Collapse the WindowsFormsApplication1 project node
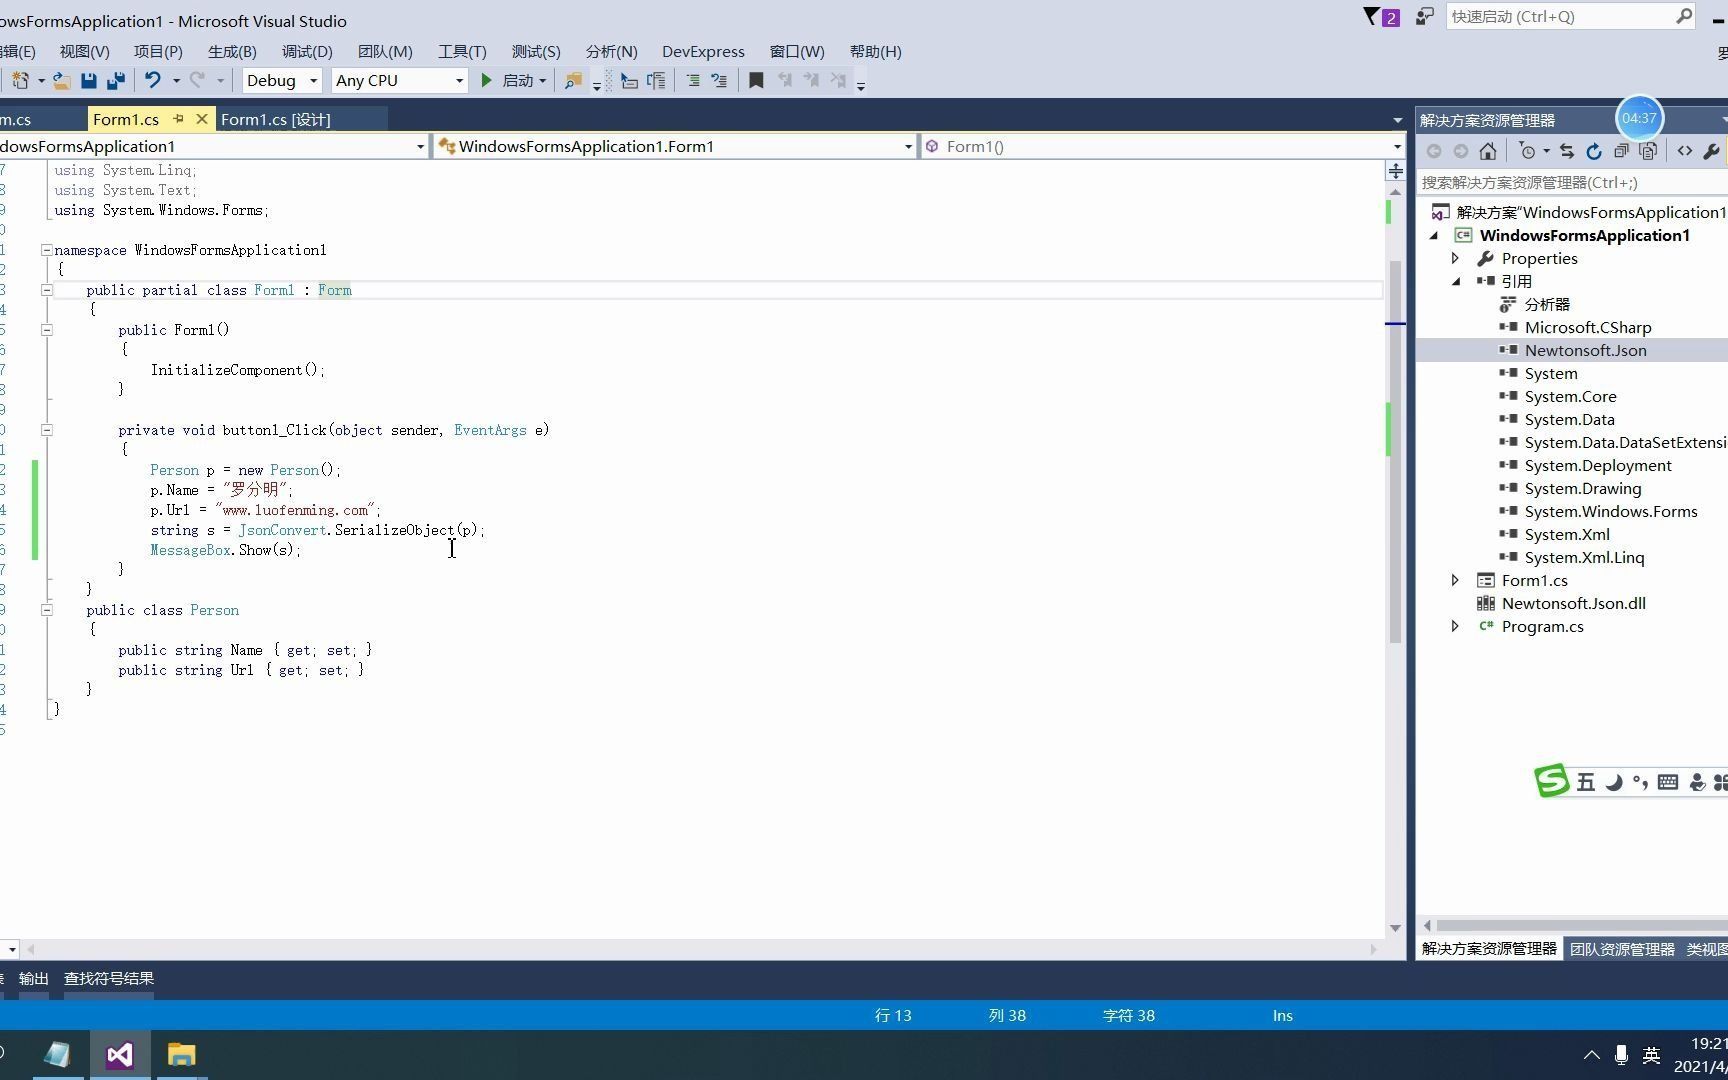Viewport: 1728px width, 1080px height. pos(1433,235)
